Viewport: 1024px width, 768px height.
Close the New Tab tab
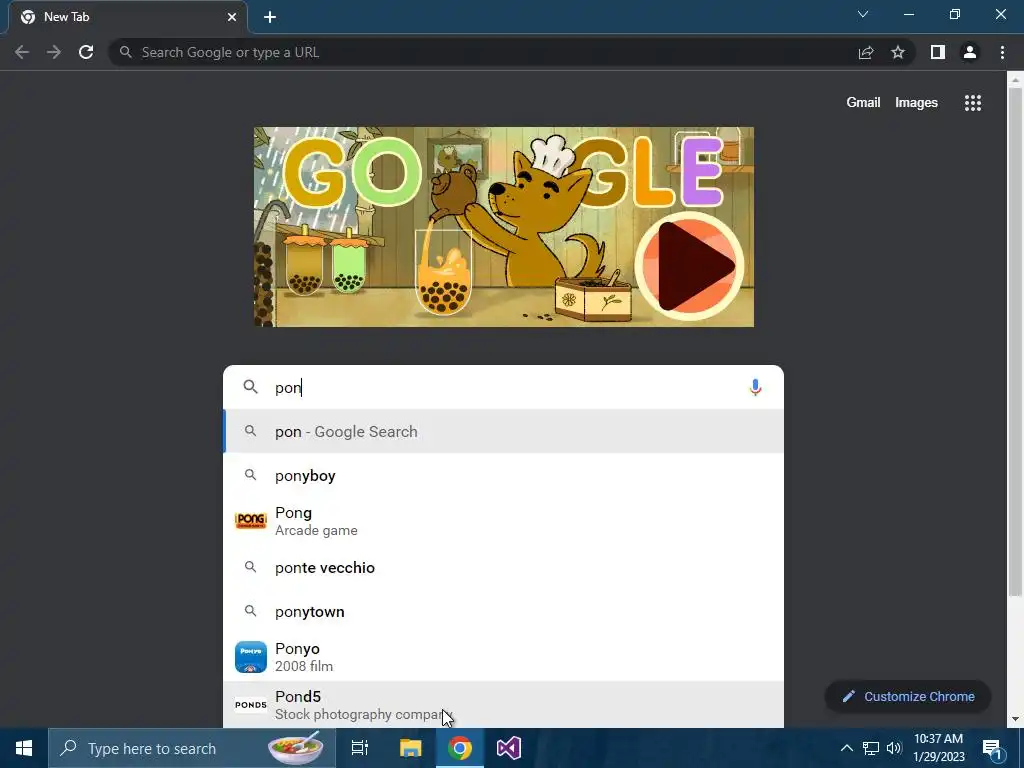click(x=232, y=17)
